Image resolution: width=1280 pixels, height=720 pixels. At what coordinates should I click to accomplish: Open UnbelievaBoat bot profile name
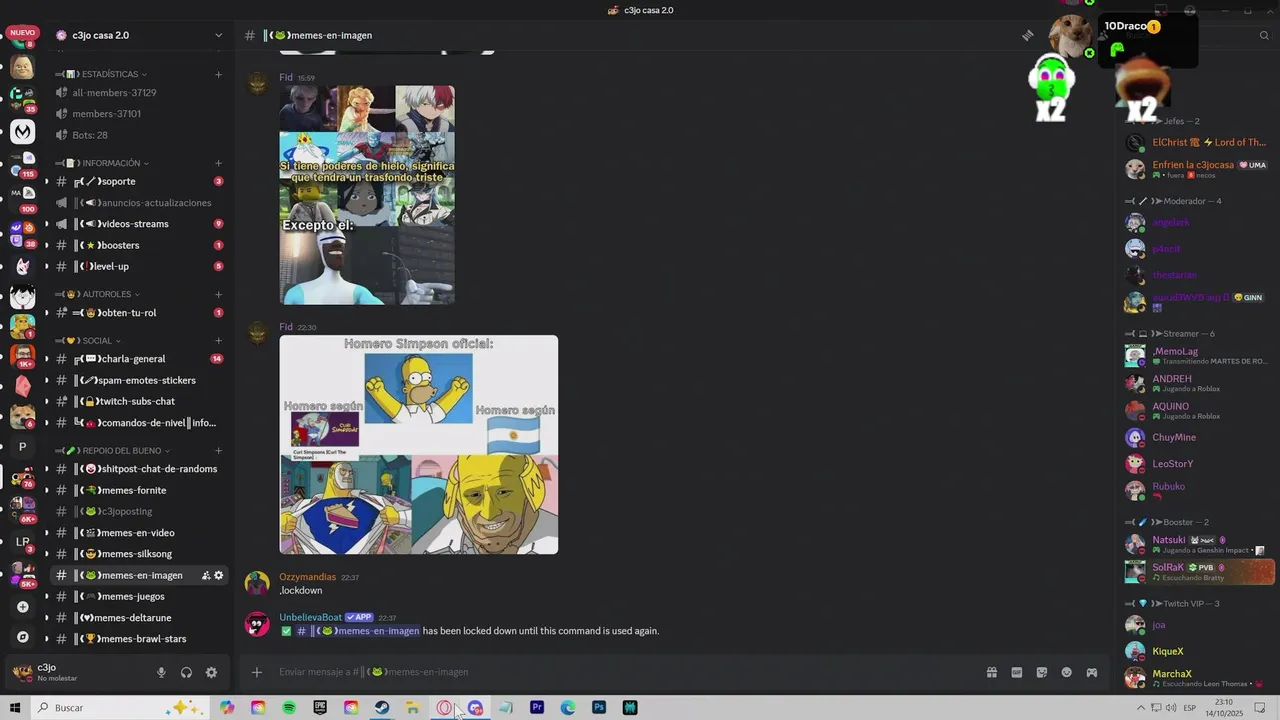(x=311, y=617)
